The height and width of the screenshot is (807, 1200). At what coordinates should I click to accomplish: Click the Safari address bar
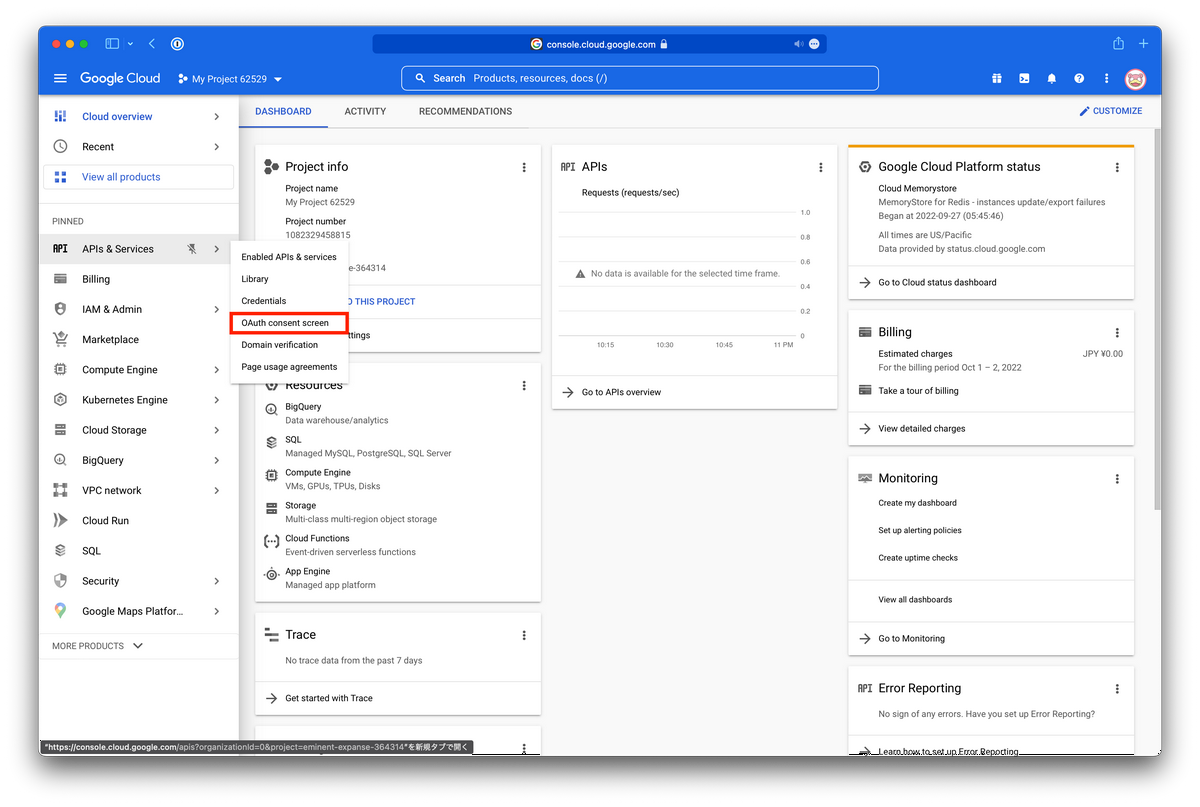pyautogui.click(x=600, y=44)
